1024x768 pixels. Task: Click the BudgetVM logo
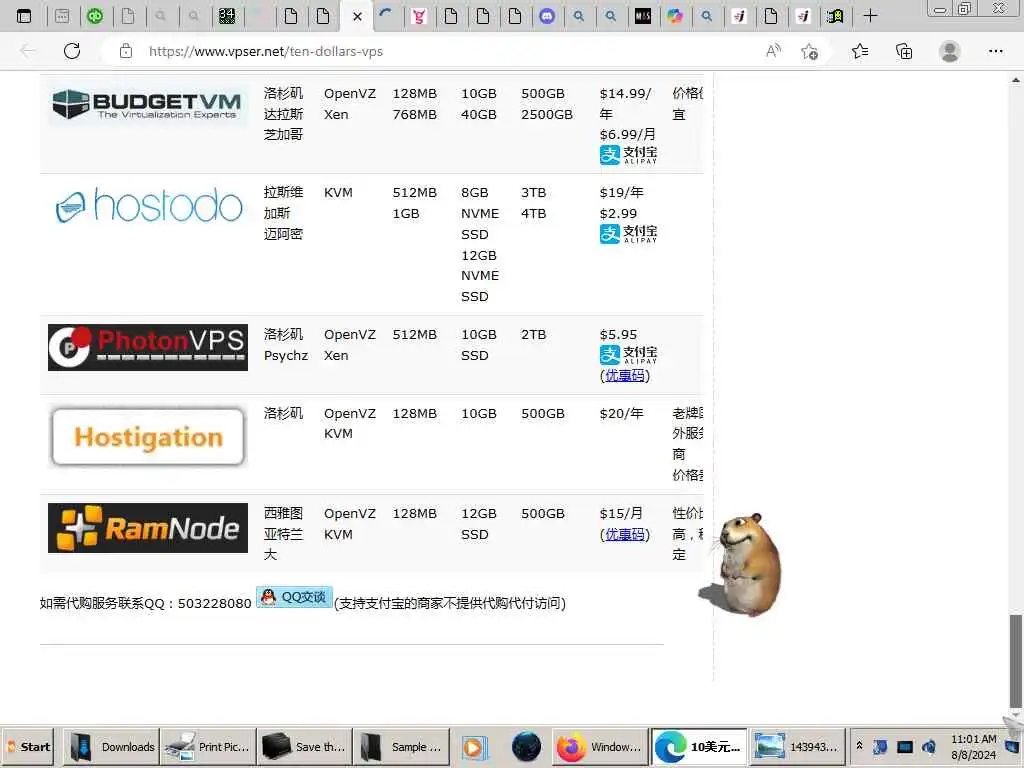tap(148, 104)
